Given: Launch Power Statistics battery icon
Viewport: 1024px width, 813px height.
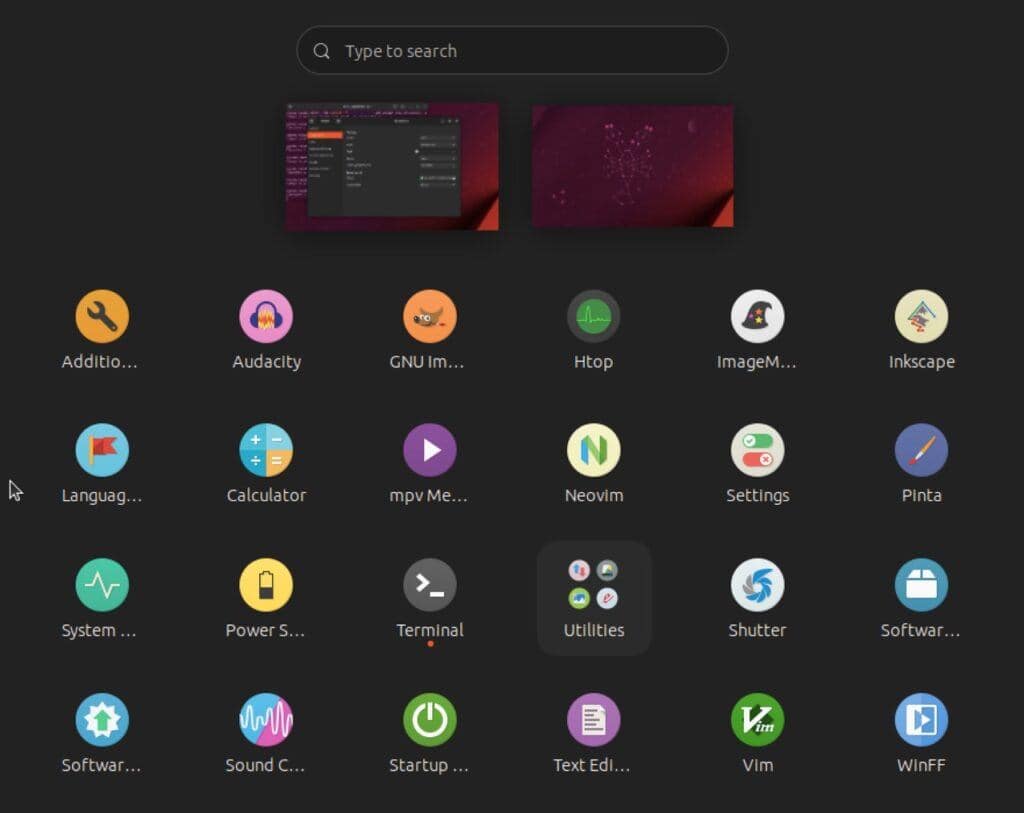Looking at the screenshot, I should 266,585.
